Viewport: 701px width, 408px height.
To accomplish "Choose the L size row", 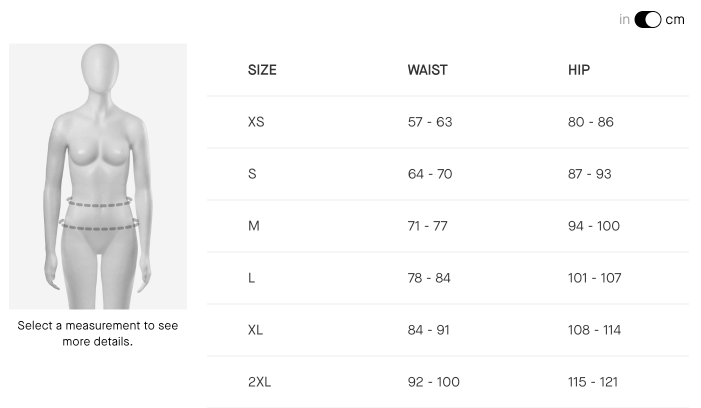I will coord(448,278).
